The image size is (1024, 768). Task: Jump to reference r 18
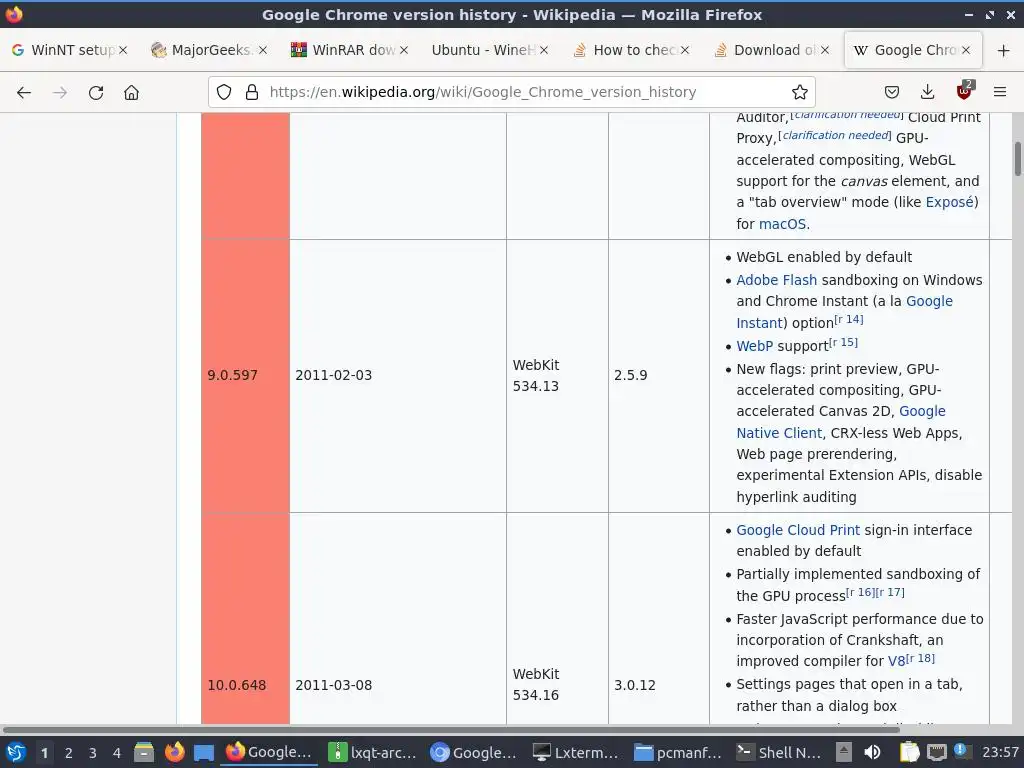920,658
